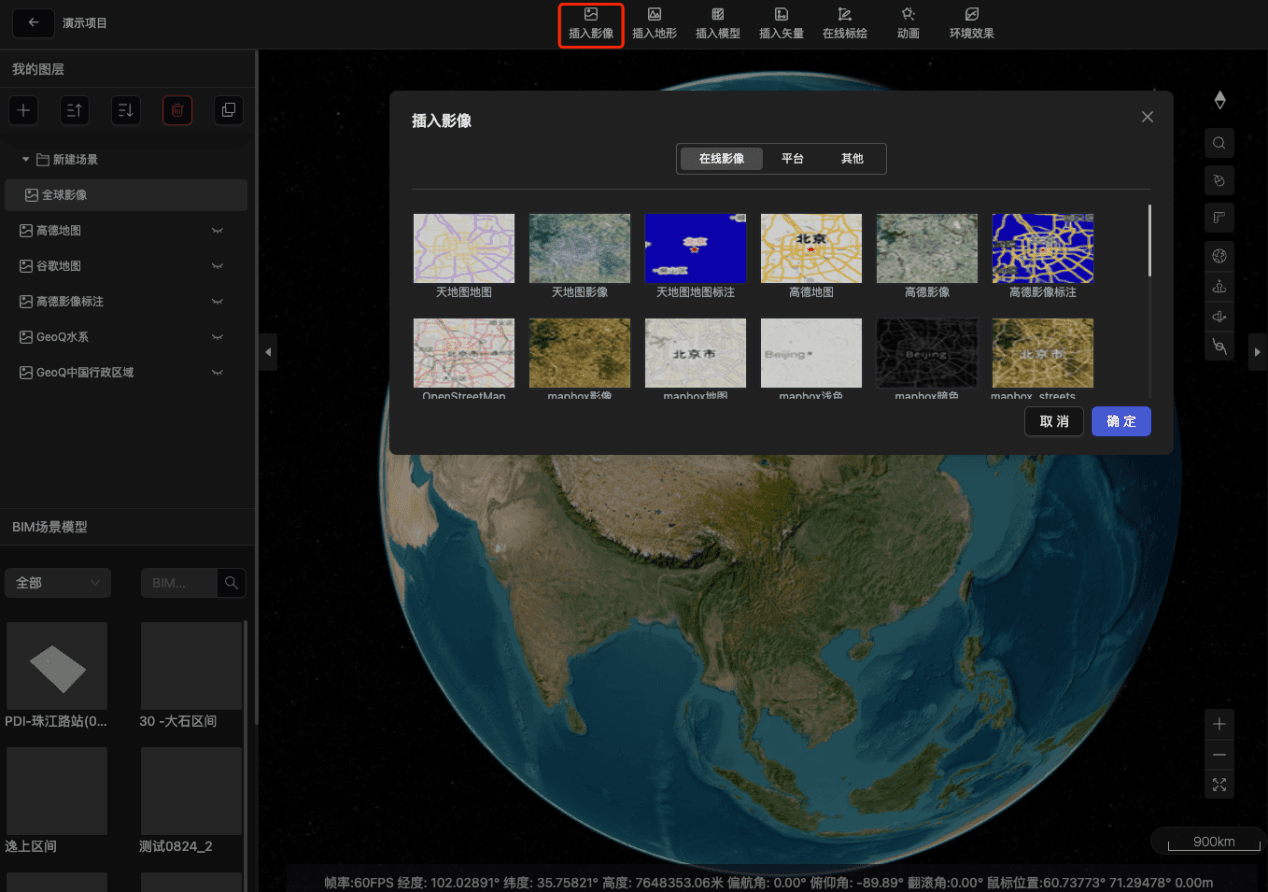This screenshot has height=892, width=1268.
Task: Switch to the 平台 tab
Action: [x=792, y=159]
